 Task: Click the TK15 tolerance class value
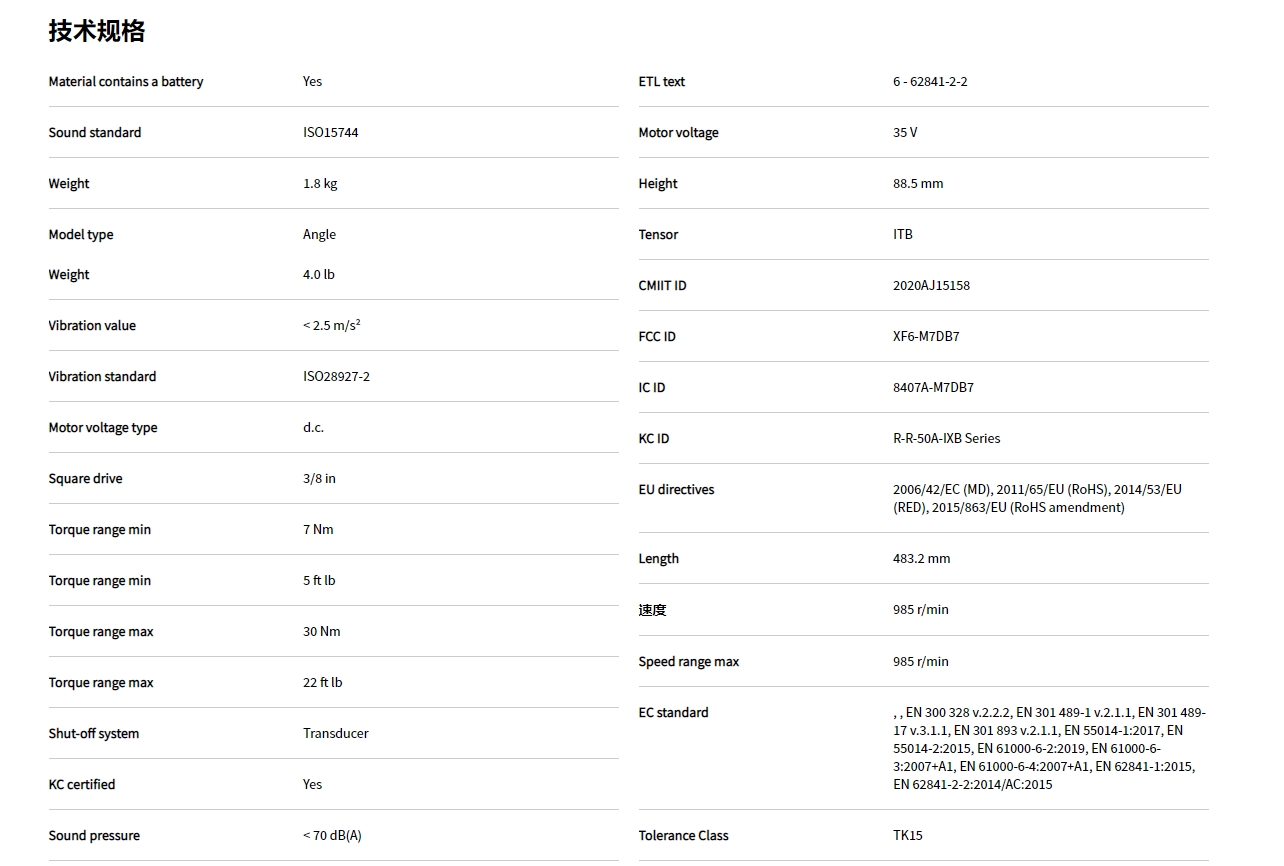pyautogui.click(x=908, y=835)
